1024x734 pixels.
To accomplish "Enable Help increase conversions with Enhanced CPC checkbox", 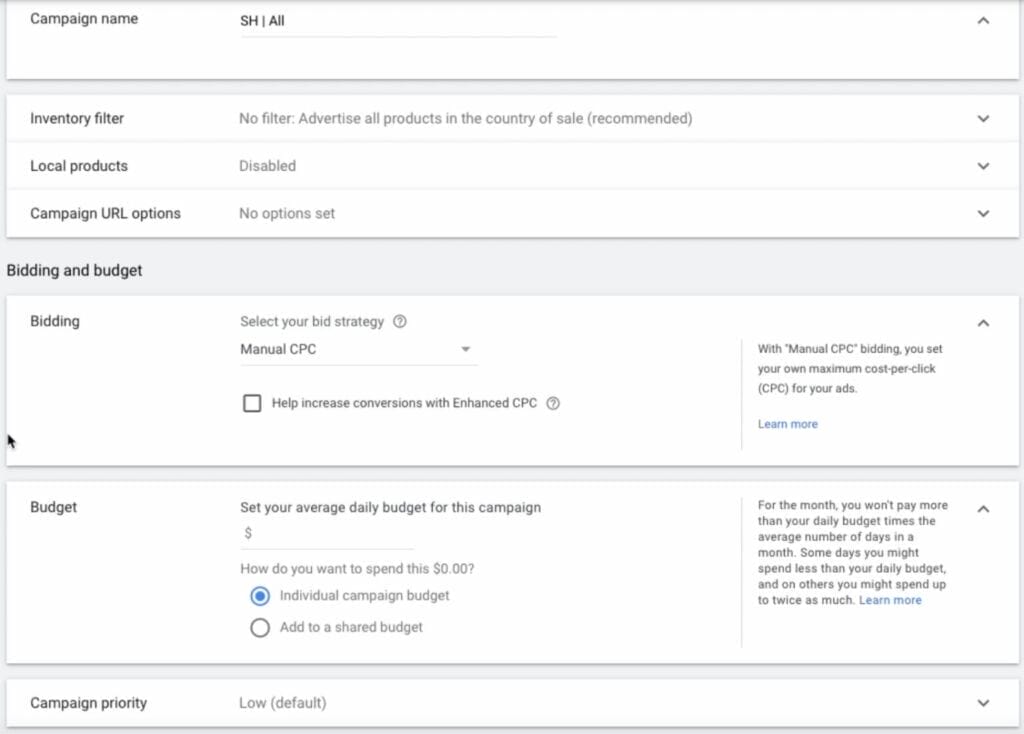I will pyautogui.click(x=253, y=403).
